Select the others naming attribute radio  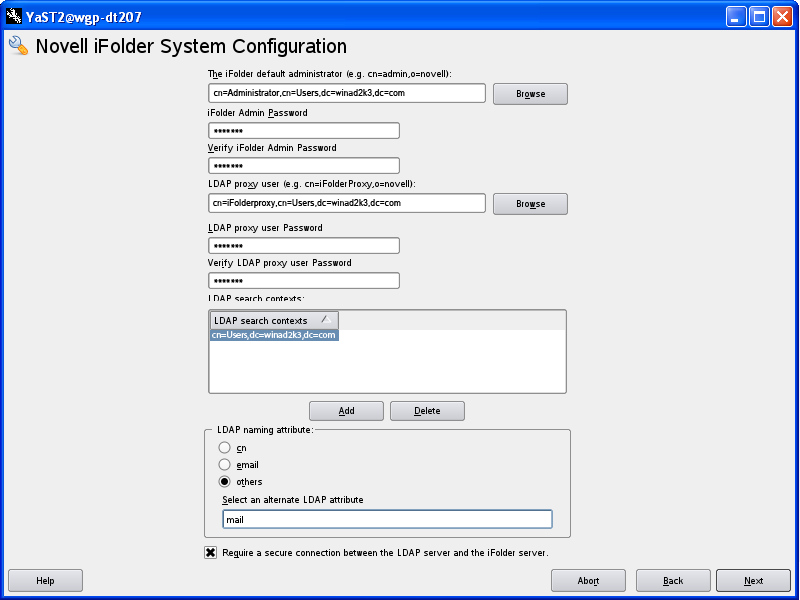[x=224, y=481]
